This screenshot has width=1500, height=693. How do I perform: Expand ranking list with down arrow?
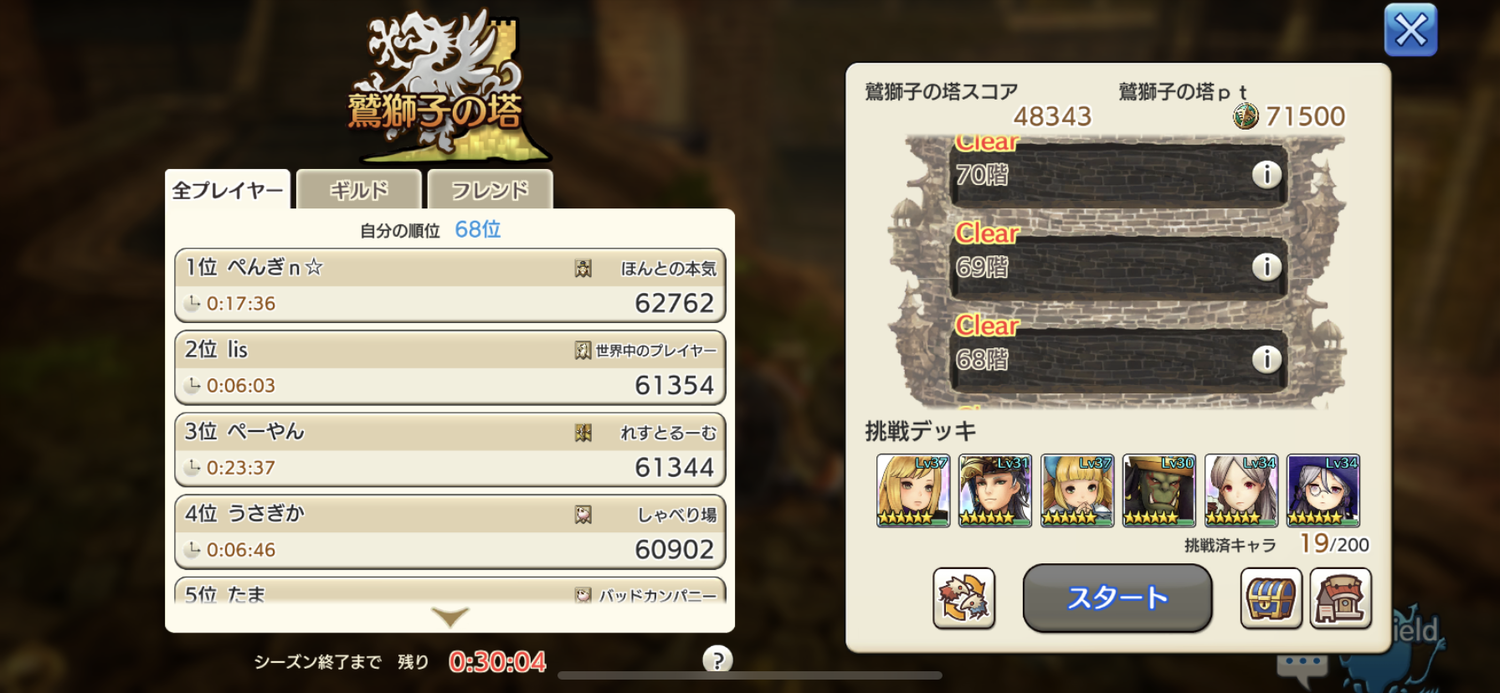[450, 618]
